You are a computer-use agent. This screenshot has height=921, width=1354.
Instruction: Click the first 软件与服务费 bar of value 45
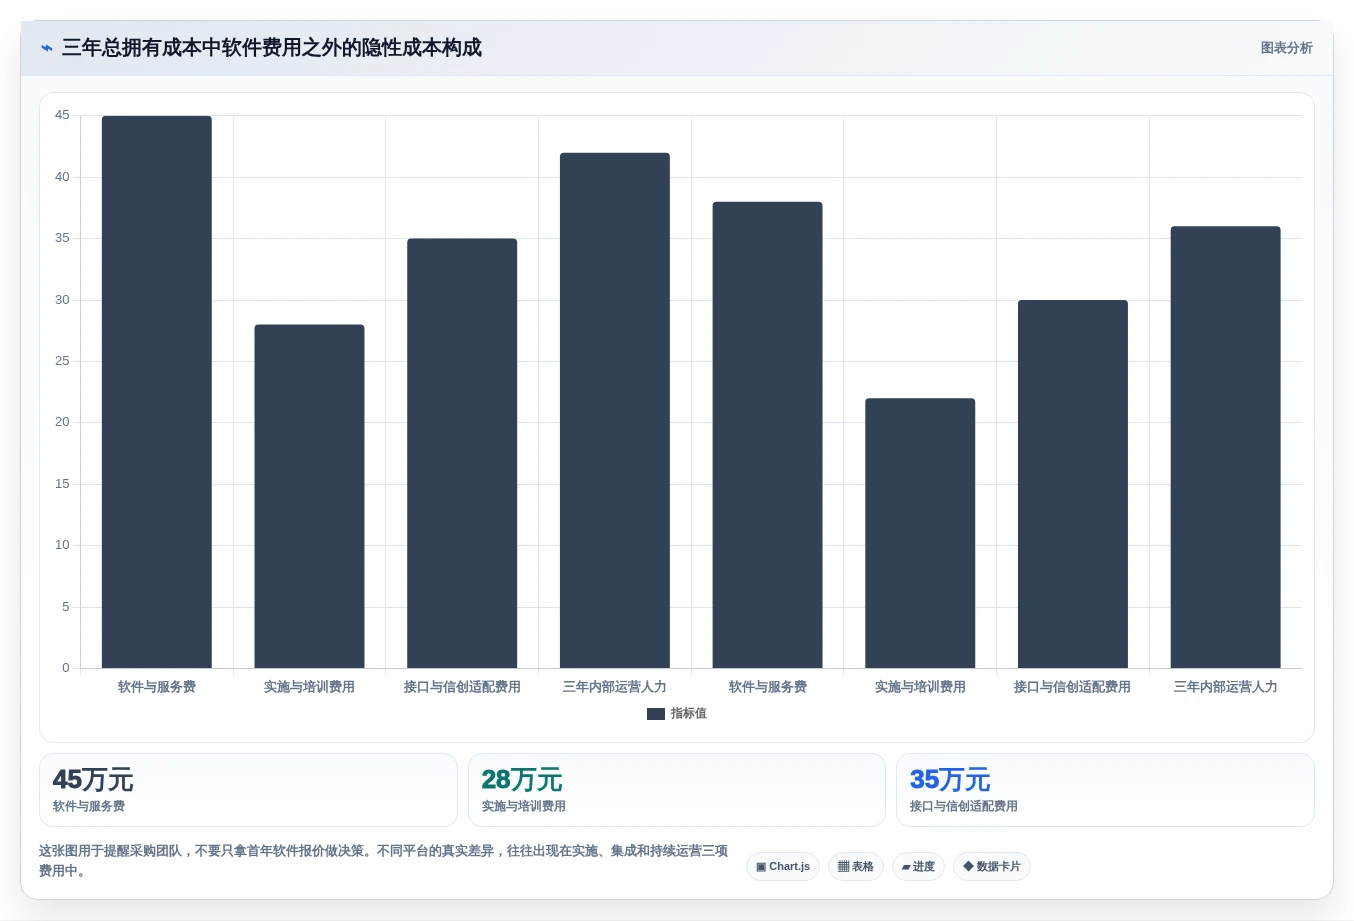[157, 392]
